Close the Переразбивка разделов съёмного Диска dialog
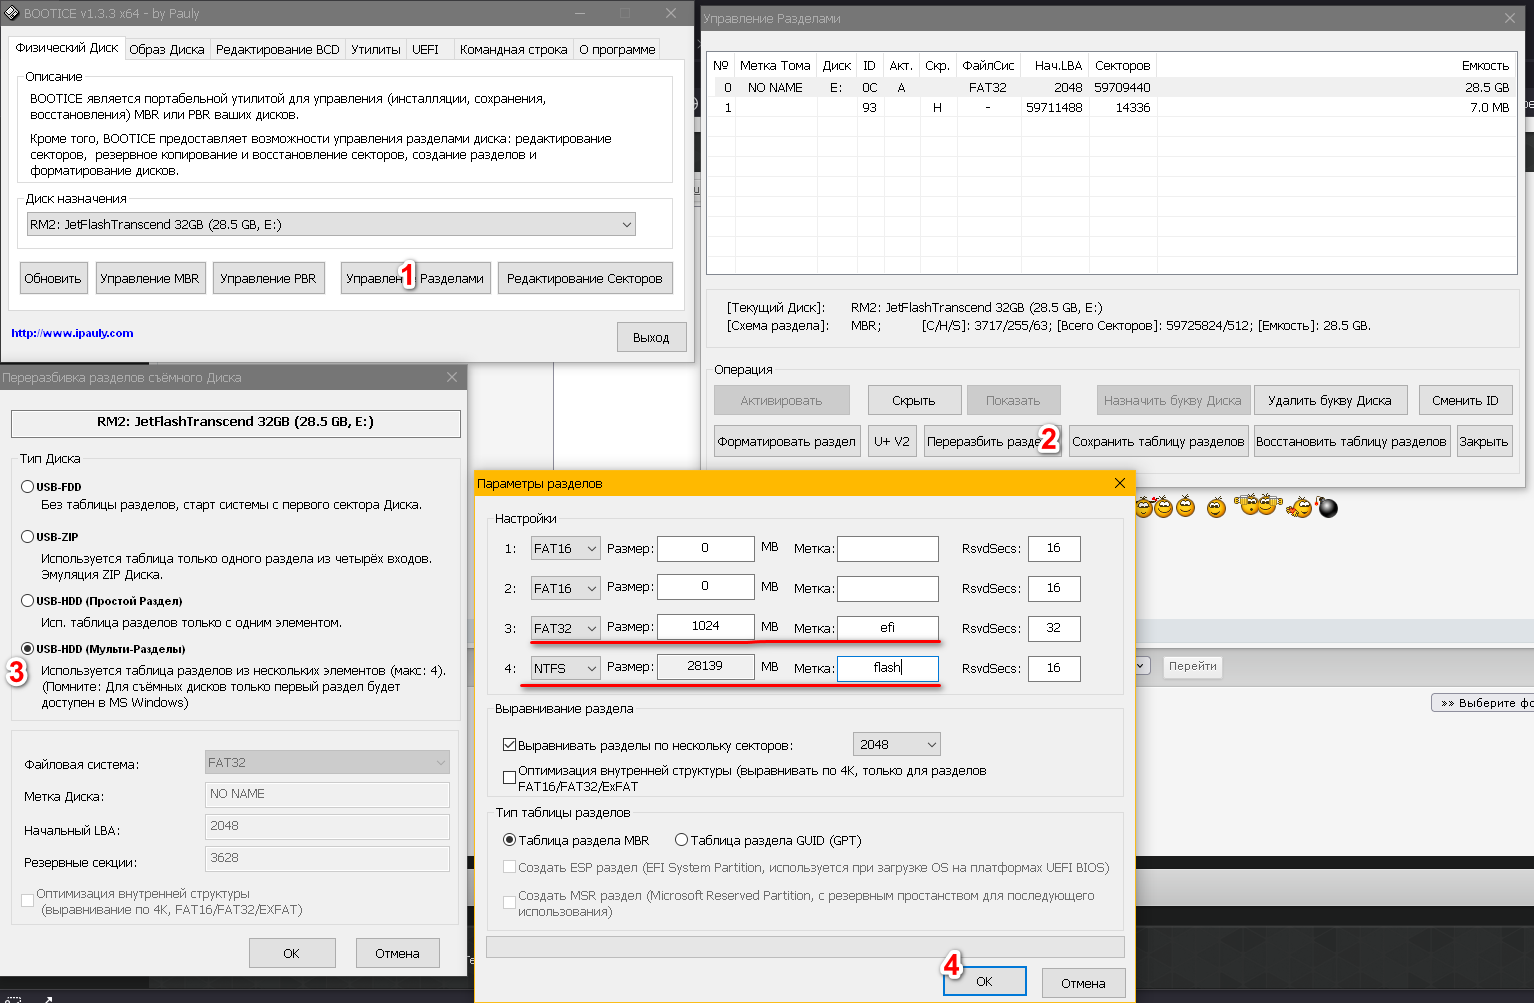Image resolution: width=1534 pixels, height=1003 pixels. [452, 377]
